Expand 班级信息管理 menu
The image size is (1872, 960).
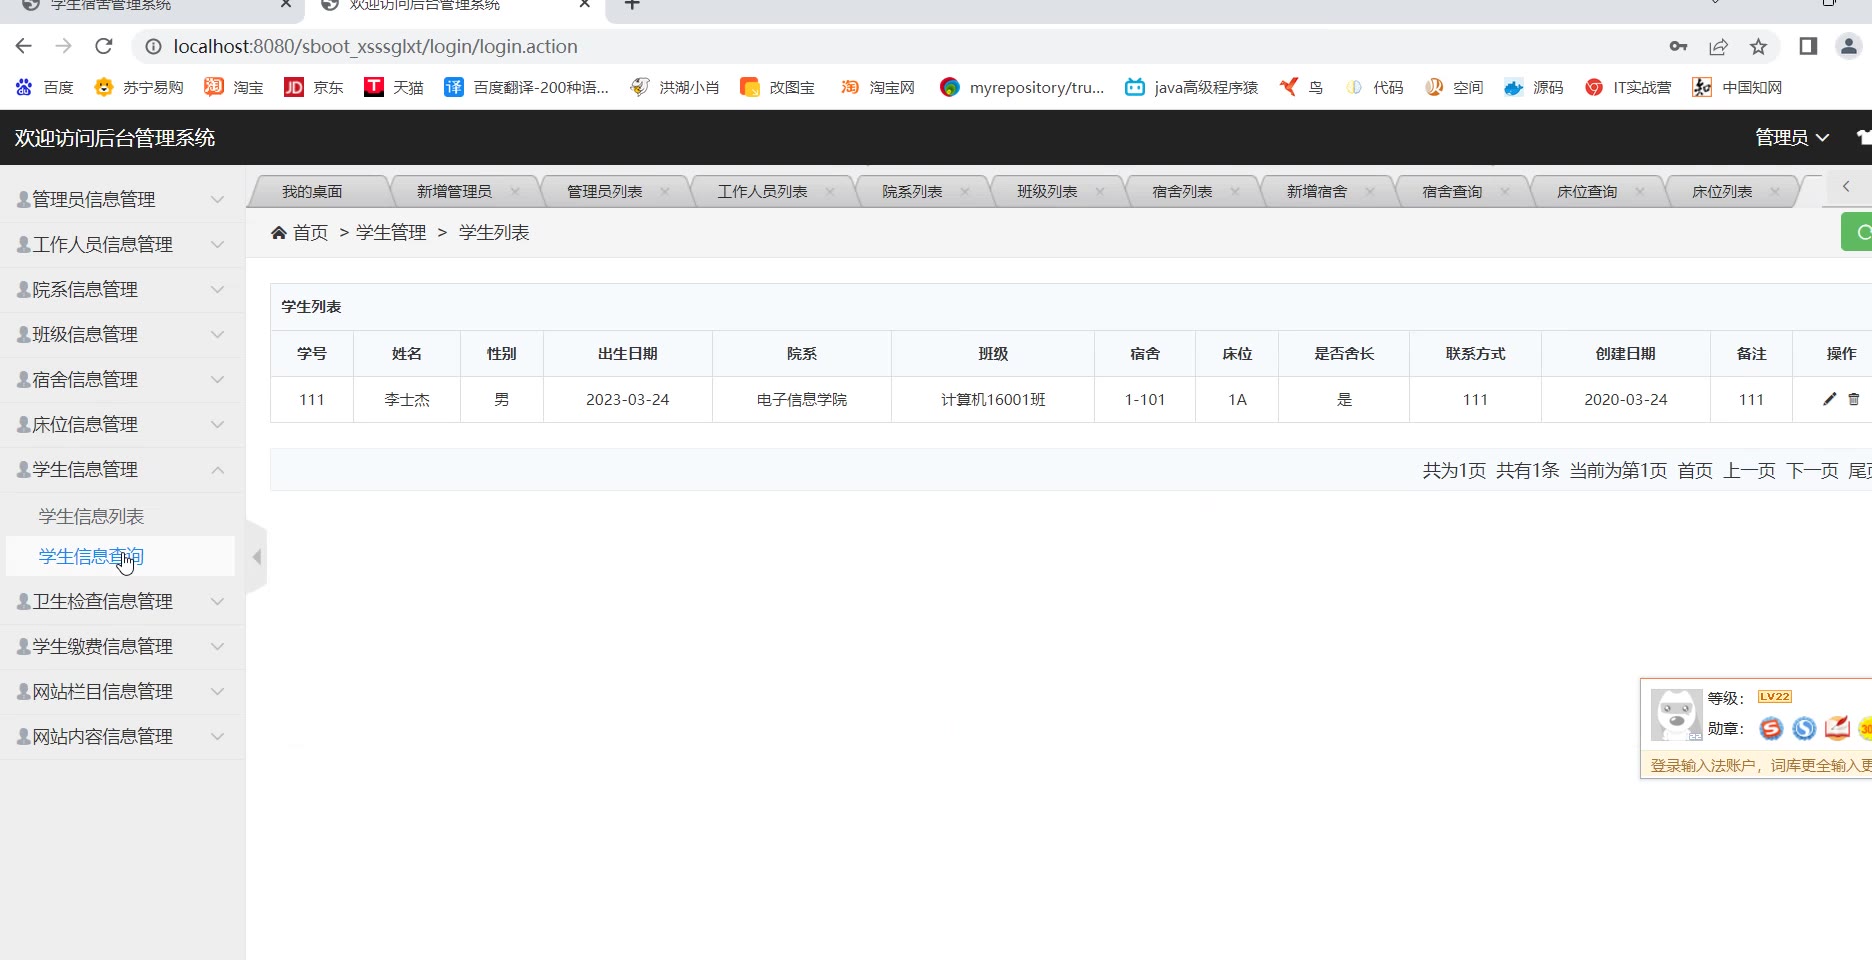click(122, 334)
